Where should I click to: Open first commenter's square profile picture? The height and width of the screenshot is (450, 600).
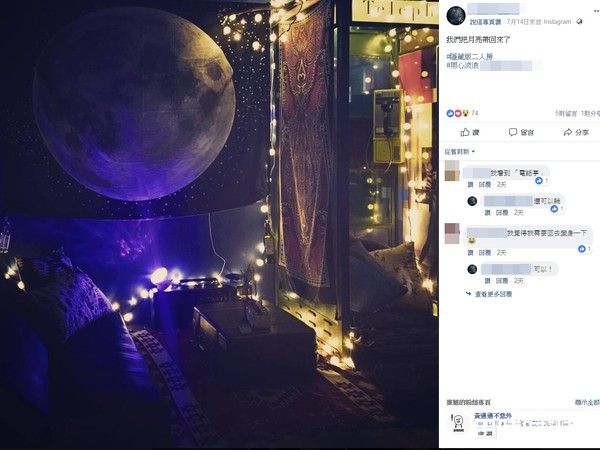pyautogui.click(x=452, y=171)
